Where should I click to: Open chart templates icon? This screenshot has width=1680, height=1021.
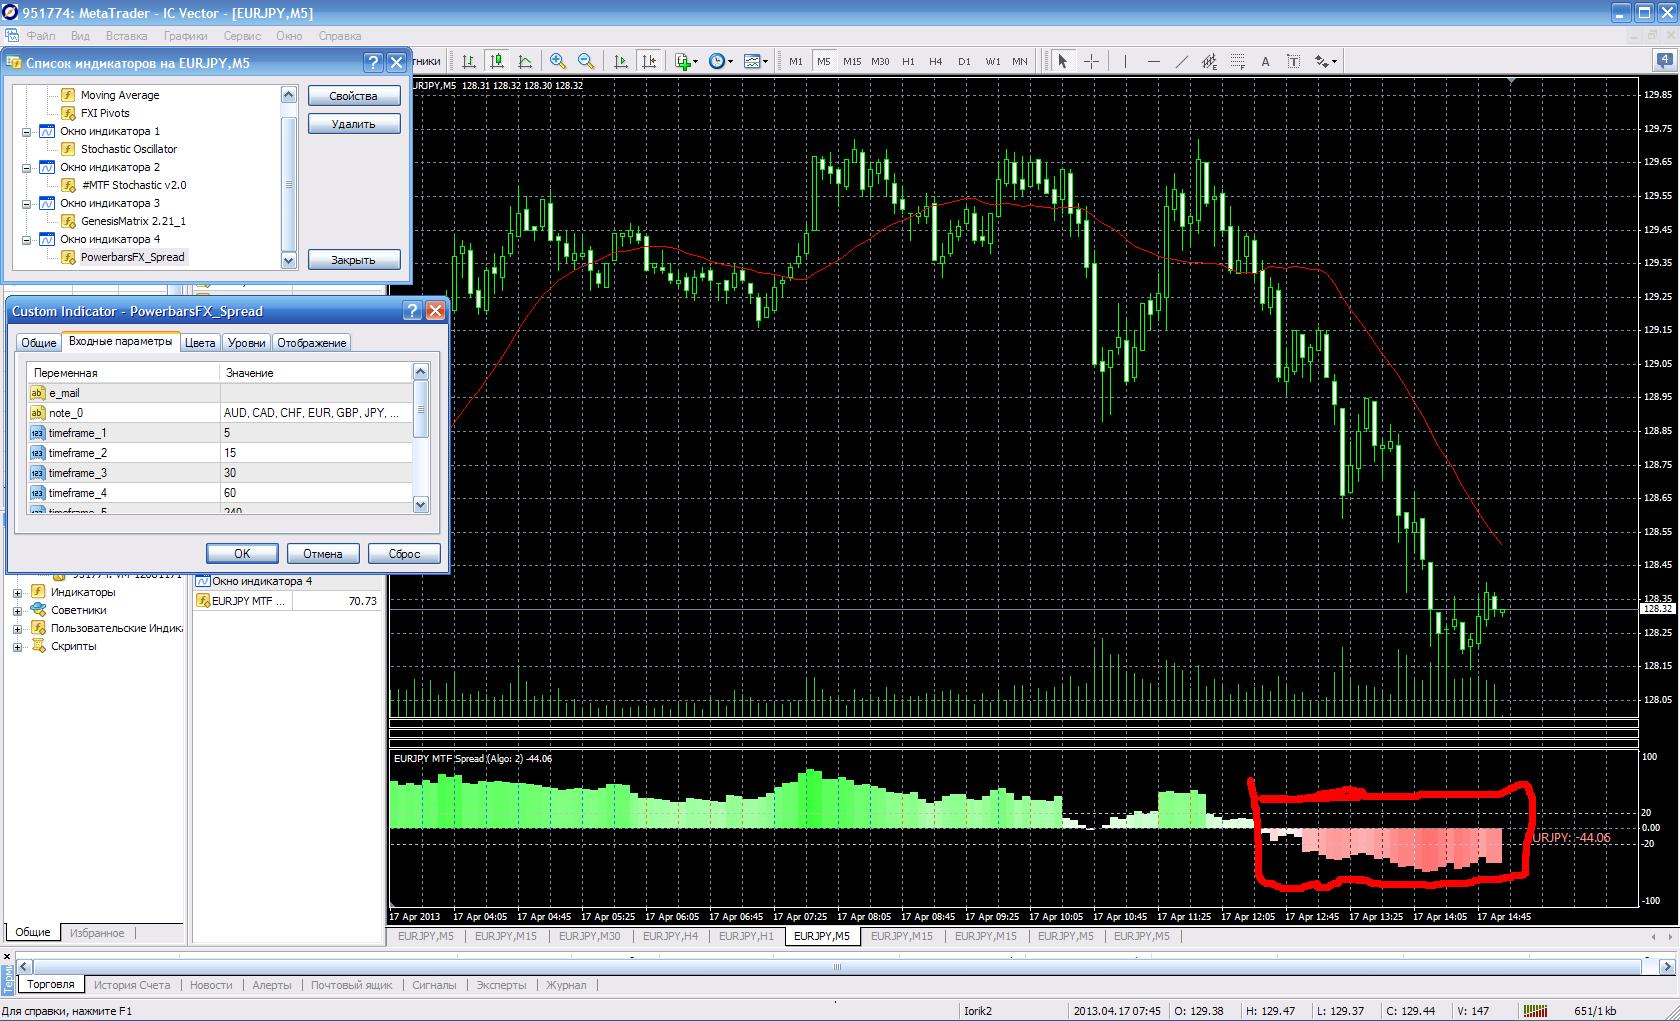point(755,61)
